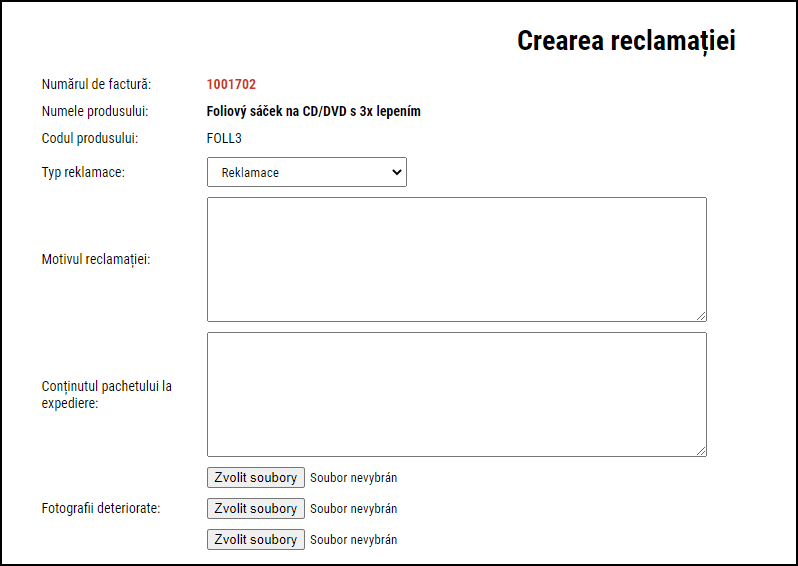Click the bottommost Zvolit soubory file button
The height and width of the screenshot is (566, 798).
pos(255,540)
